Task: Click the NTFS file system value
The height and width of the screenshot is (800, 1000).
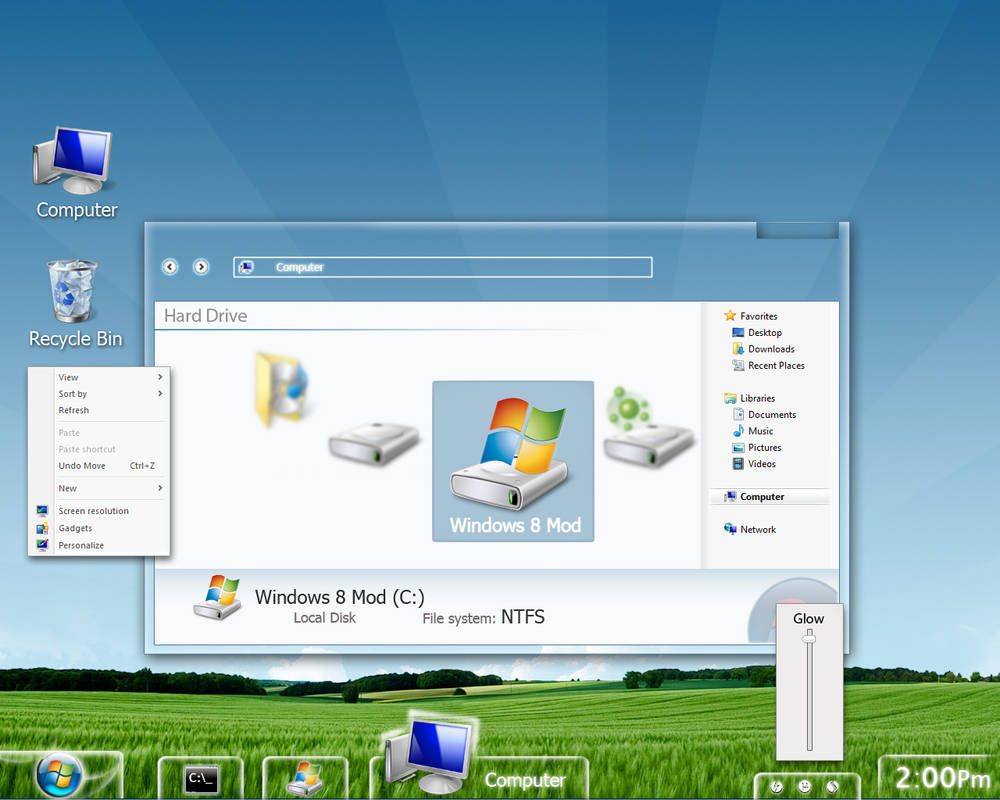Action: pos(522,617)
